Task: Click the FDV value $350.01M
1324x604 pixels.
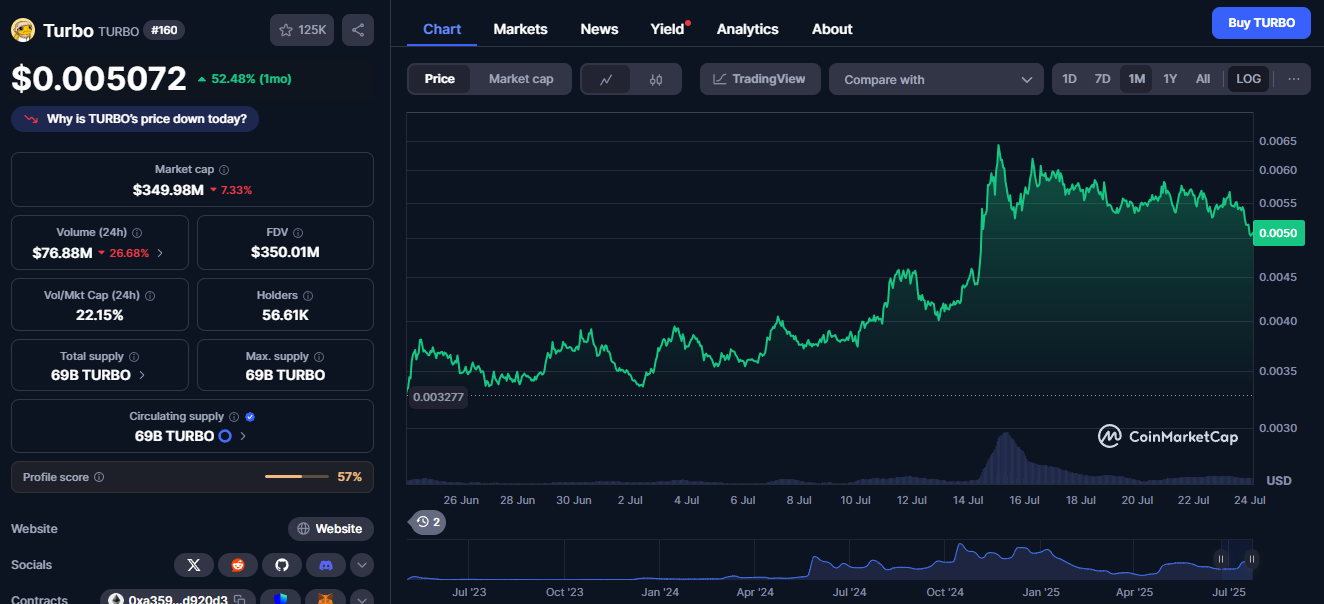Action: click(285, 252)
